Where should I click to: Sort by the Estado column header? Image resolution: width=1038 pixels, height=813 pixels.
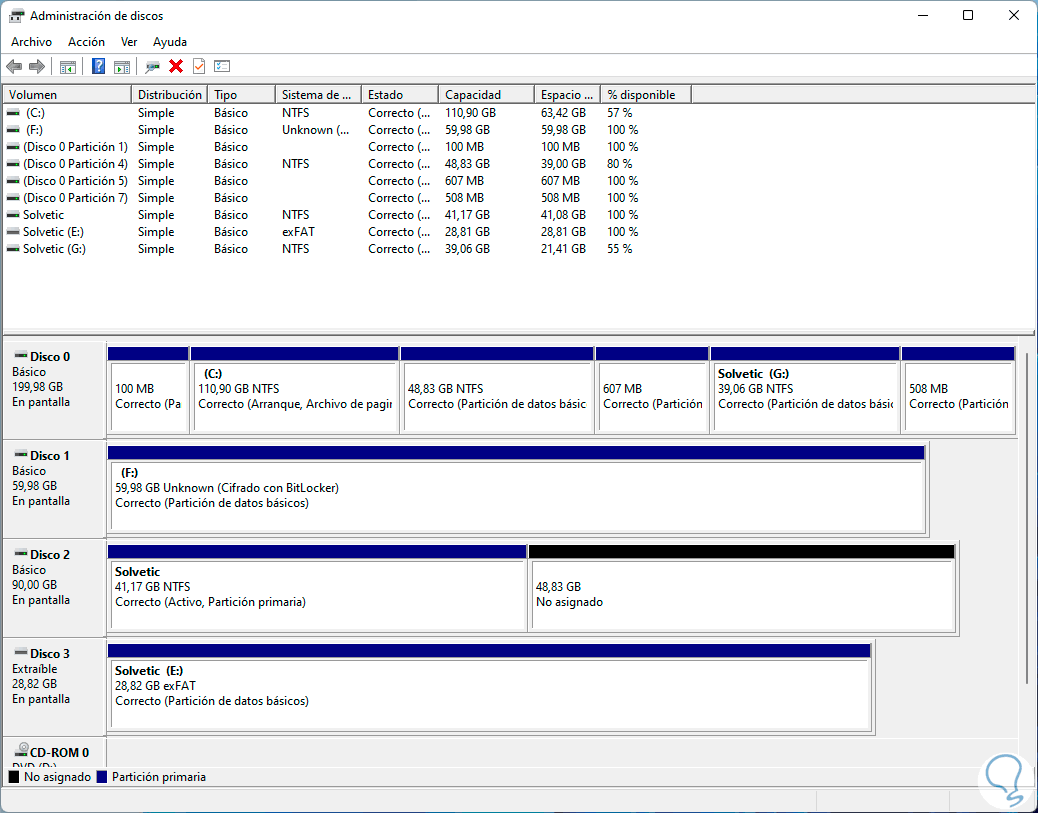[x=400, y=95]
